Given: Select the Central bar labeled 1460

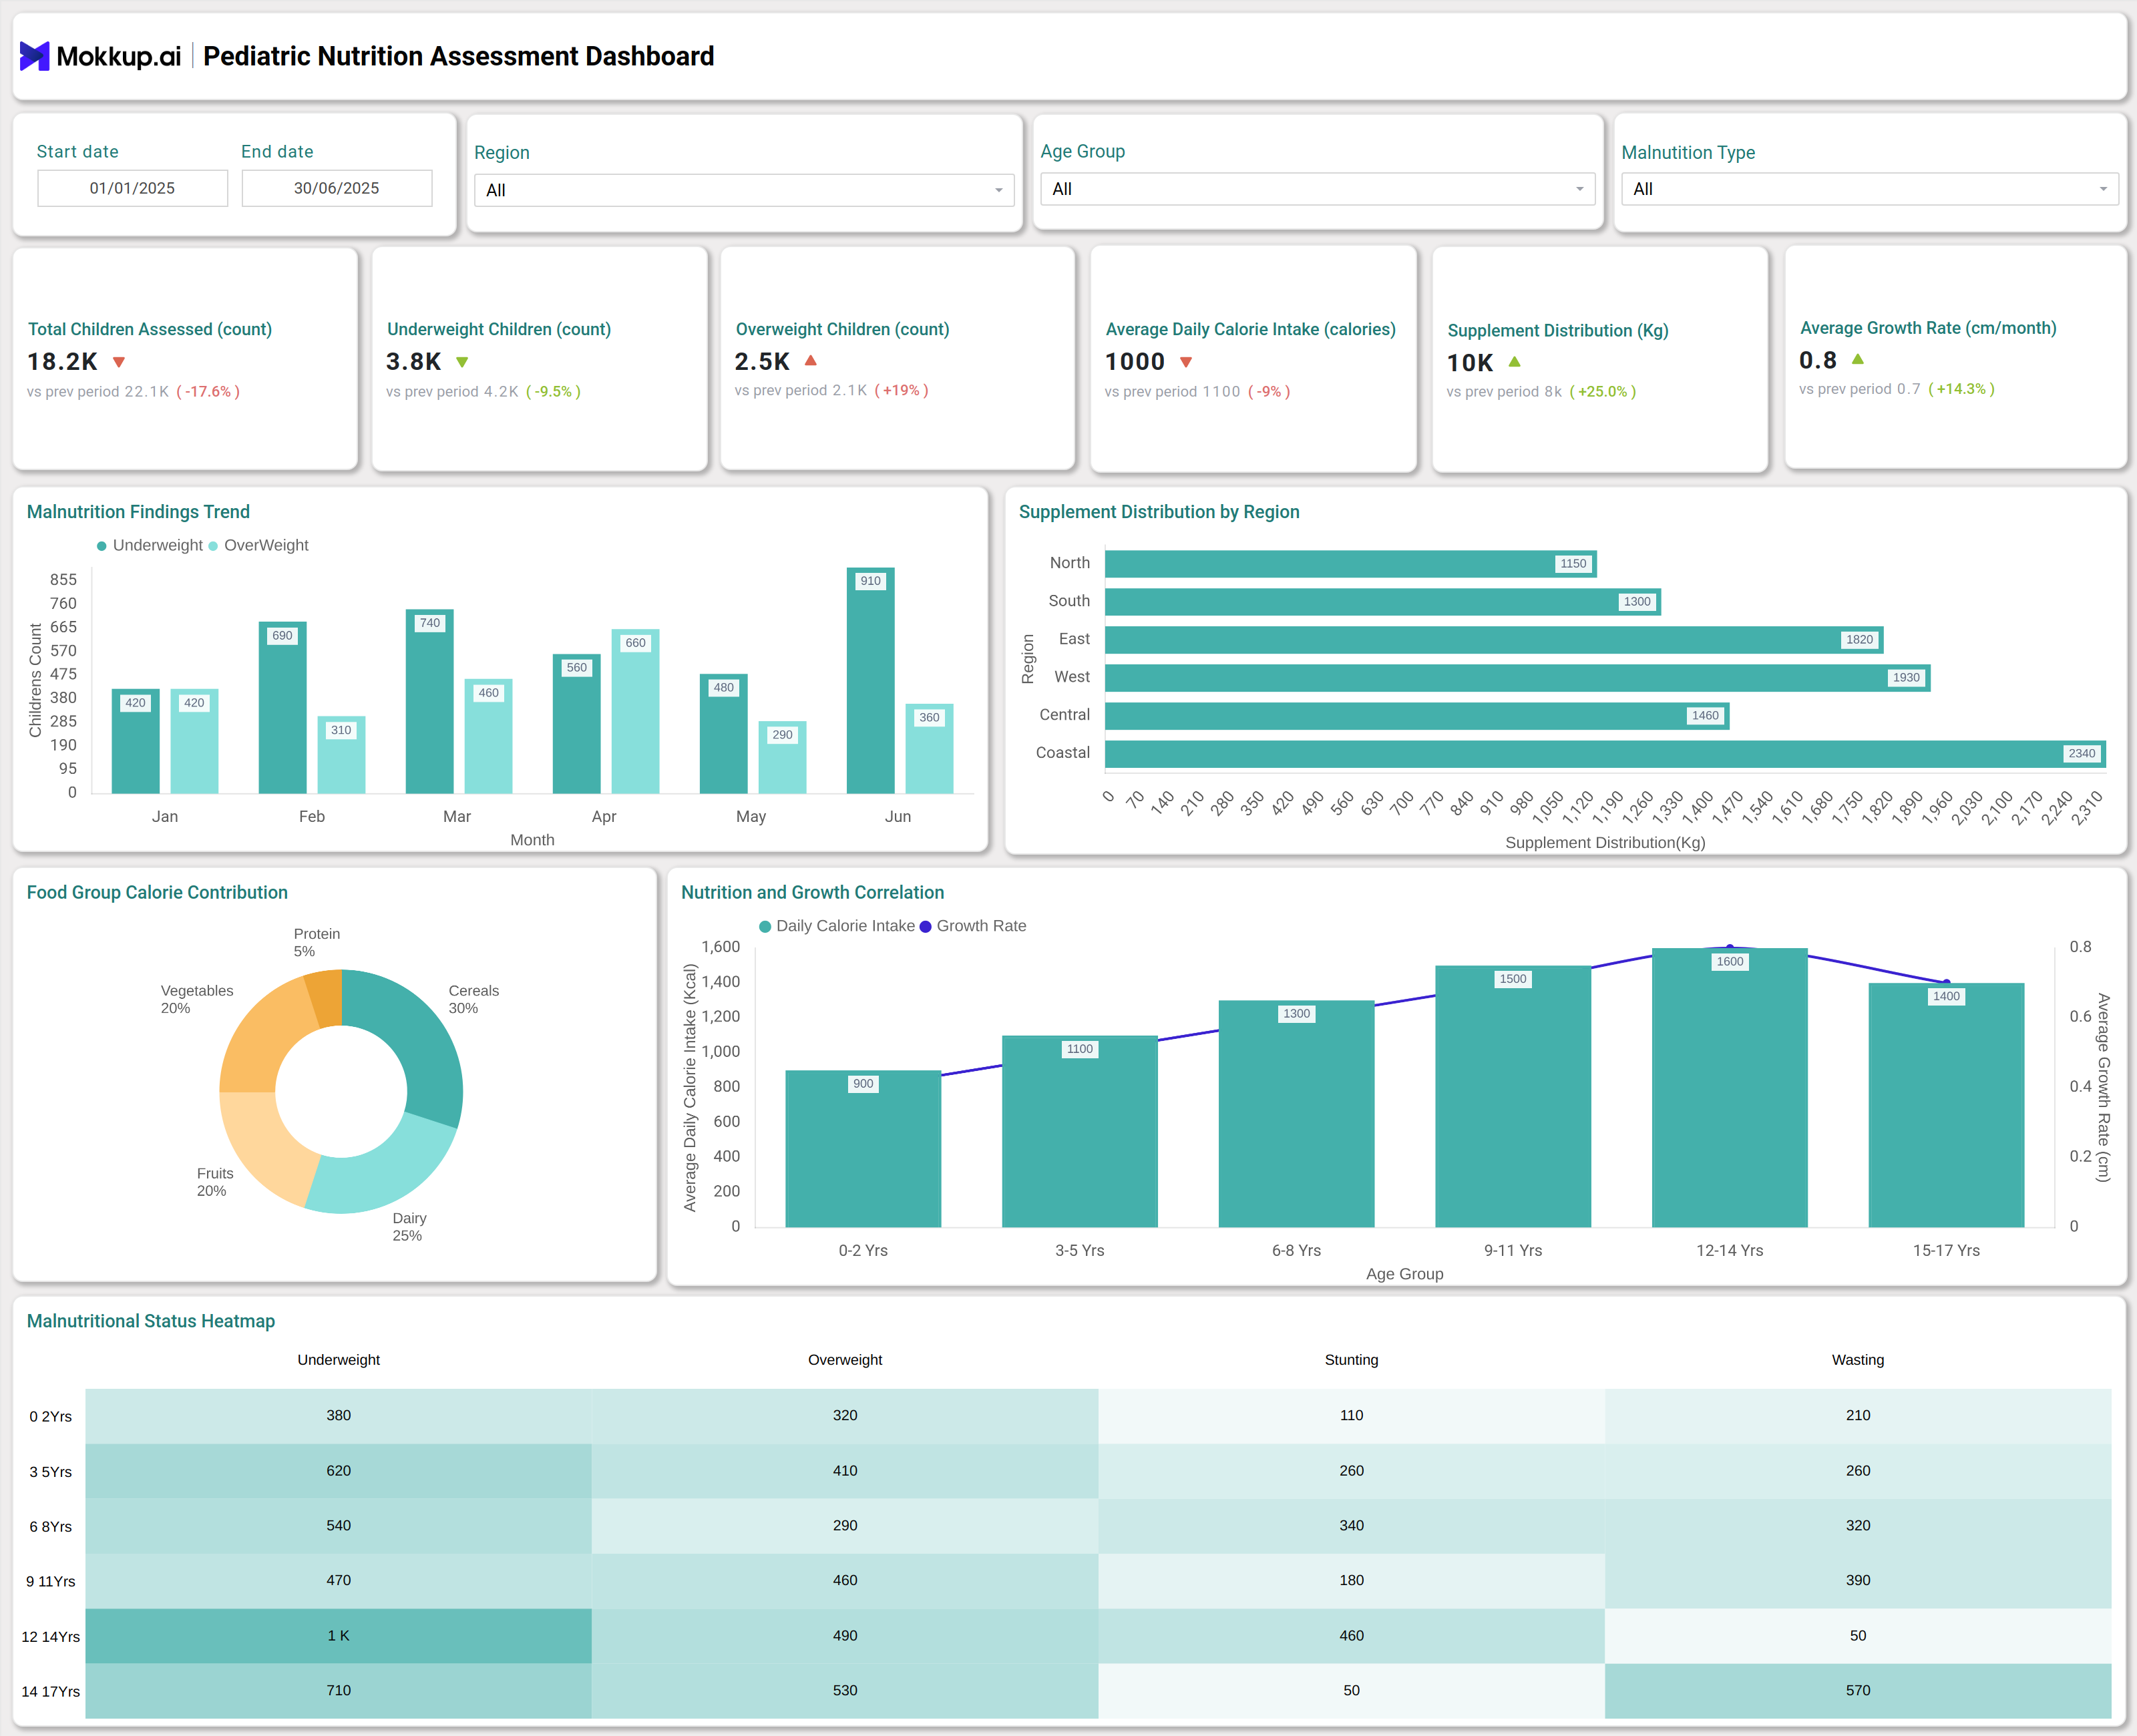Looking at the screenshot, I should coord(1417,716).
